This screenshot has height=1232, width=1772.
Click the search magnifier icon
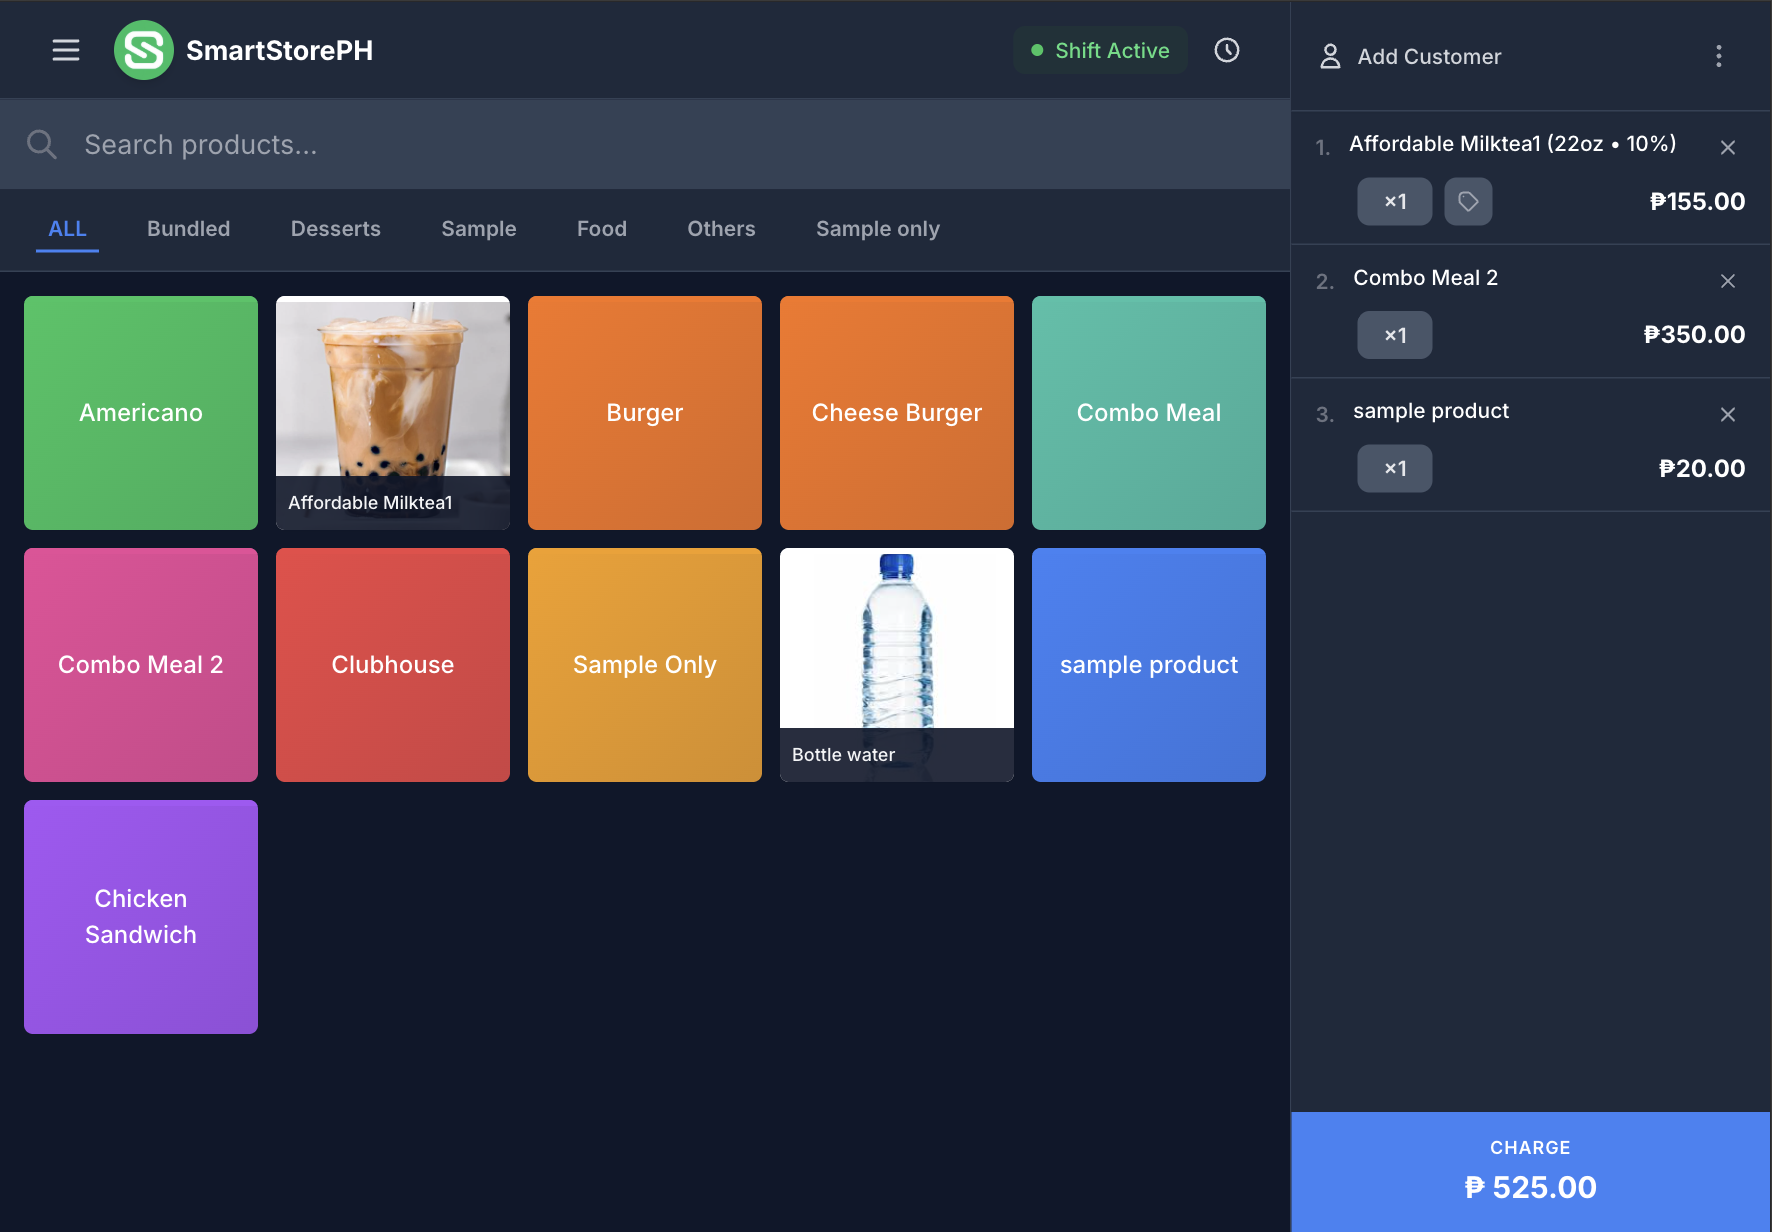click(42, 144)
